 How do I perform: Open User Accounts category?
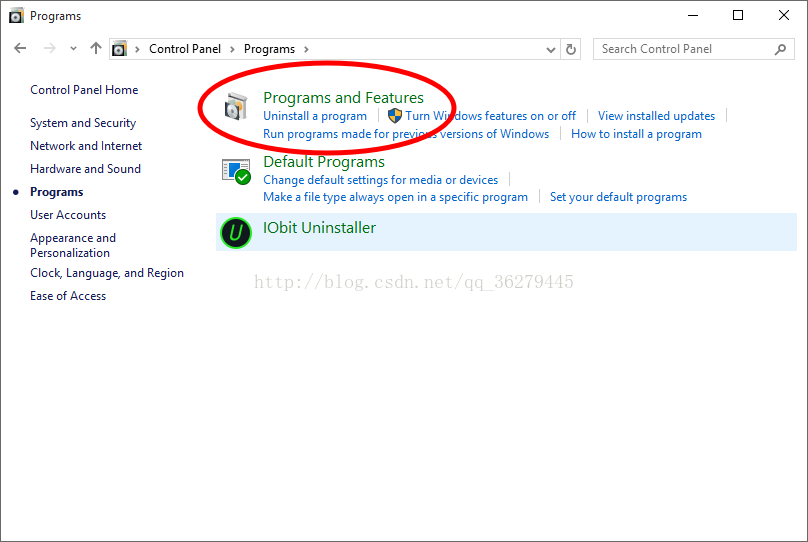(x=68, y=215)
